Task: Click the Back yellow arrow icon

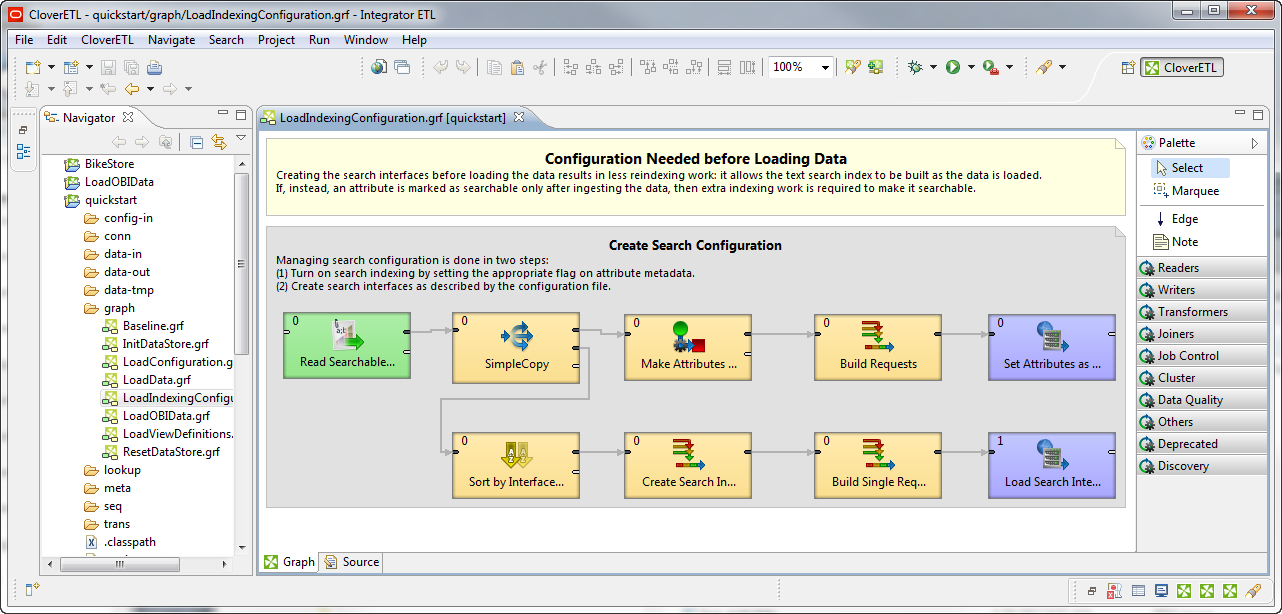Action: point(132,89)
